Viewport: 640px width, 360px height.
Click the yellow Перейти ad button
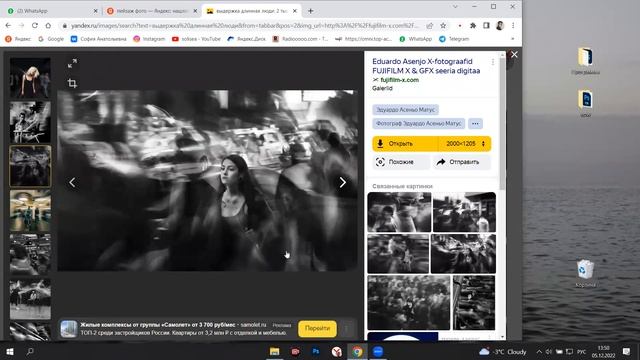coord(318,329)
